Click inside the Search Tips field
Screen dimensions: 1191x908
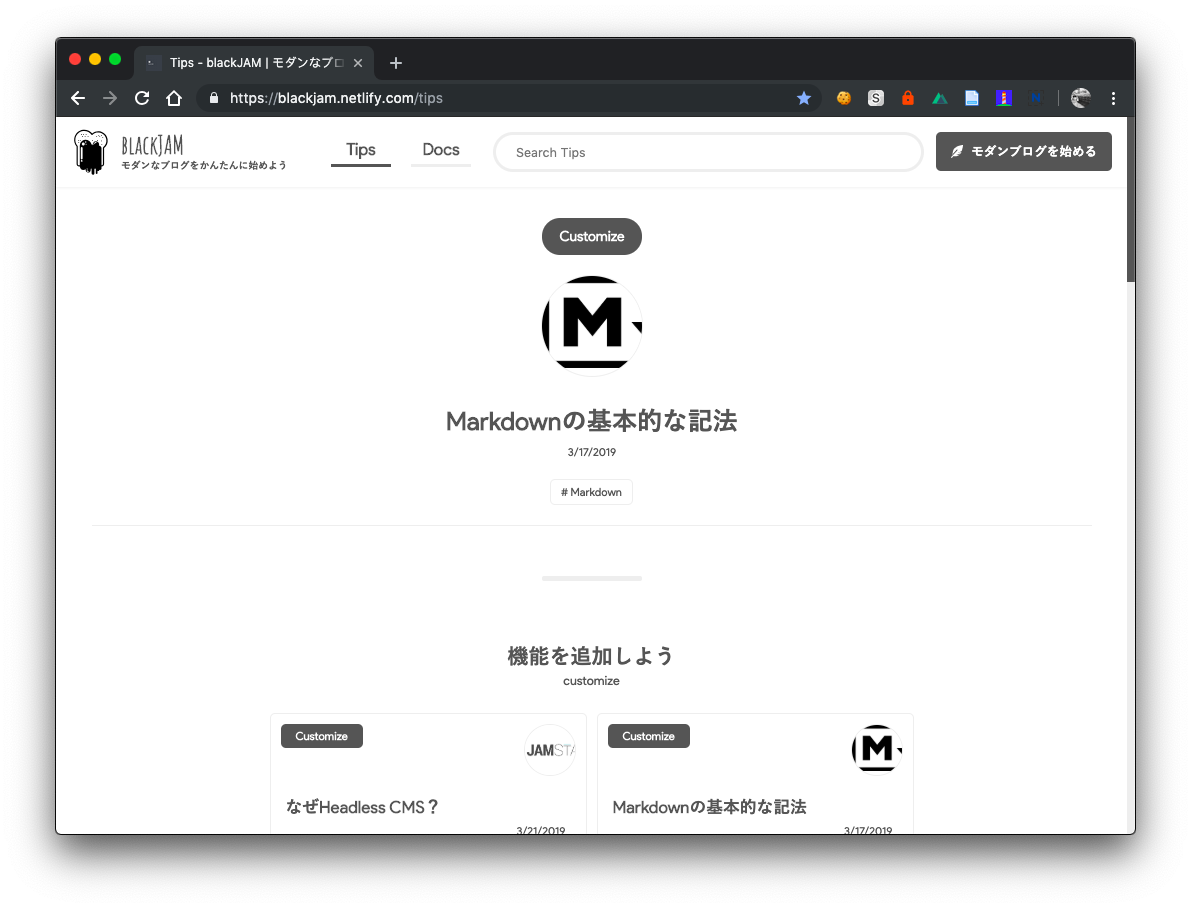click(708, 152)
